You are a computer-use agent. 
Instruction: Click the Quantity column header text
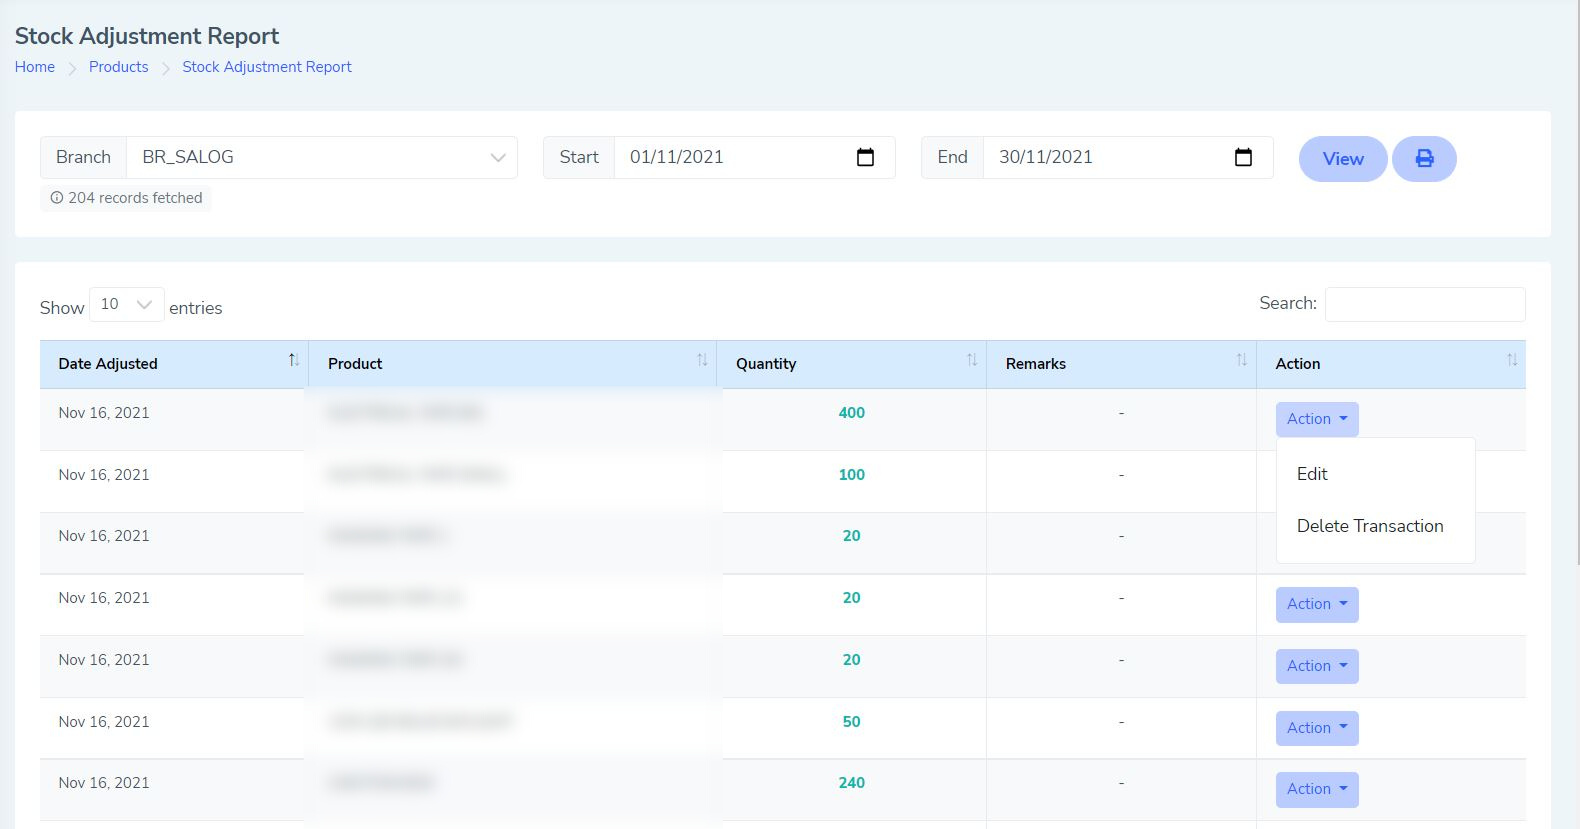[x=766, y=364]
